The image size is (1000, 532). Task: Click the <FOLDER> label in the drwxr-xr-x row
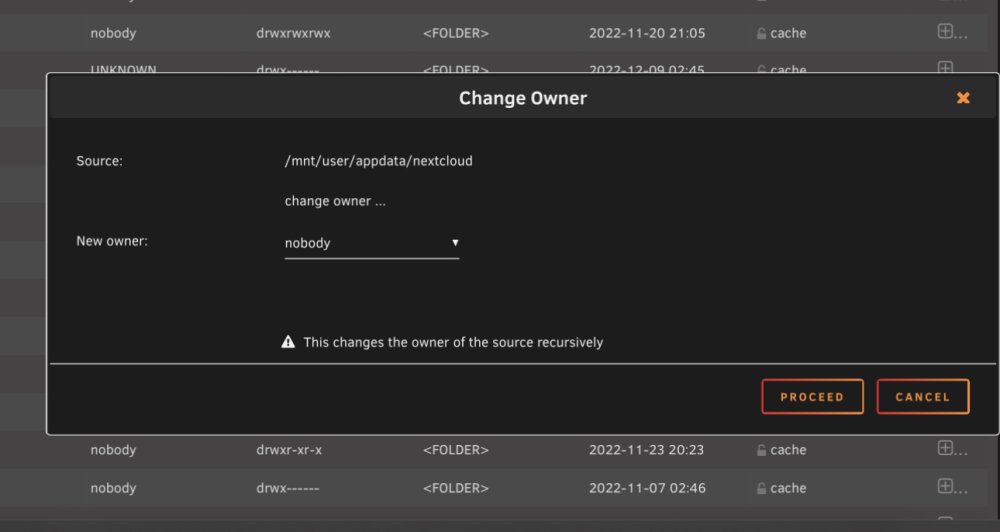(455, 450)
